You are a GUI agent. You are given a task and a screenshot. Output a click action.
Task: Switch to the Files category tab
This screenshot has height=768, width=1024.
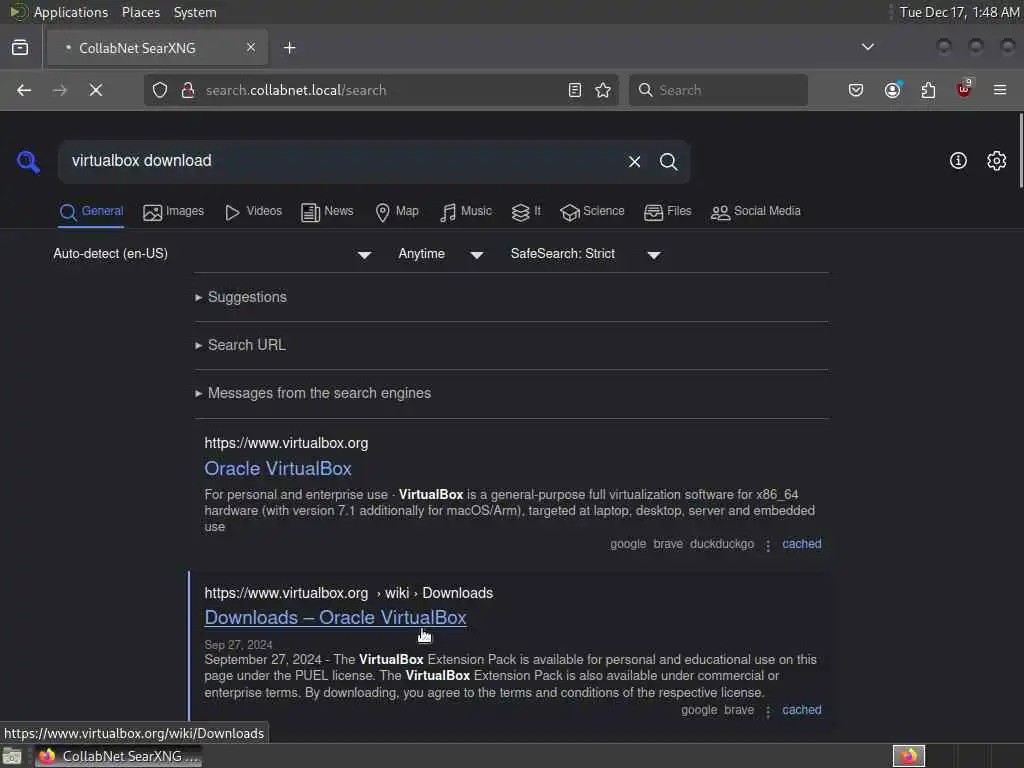click(x=667, y=212)
